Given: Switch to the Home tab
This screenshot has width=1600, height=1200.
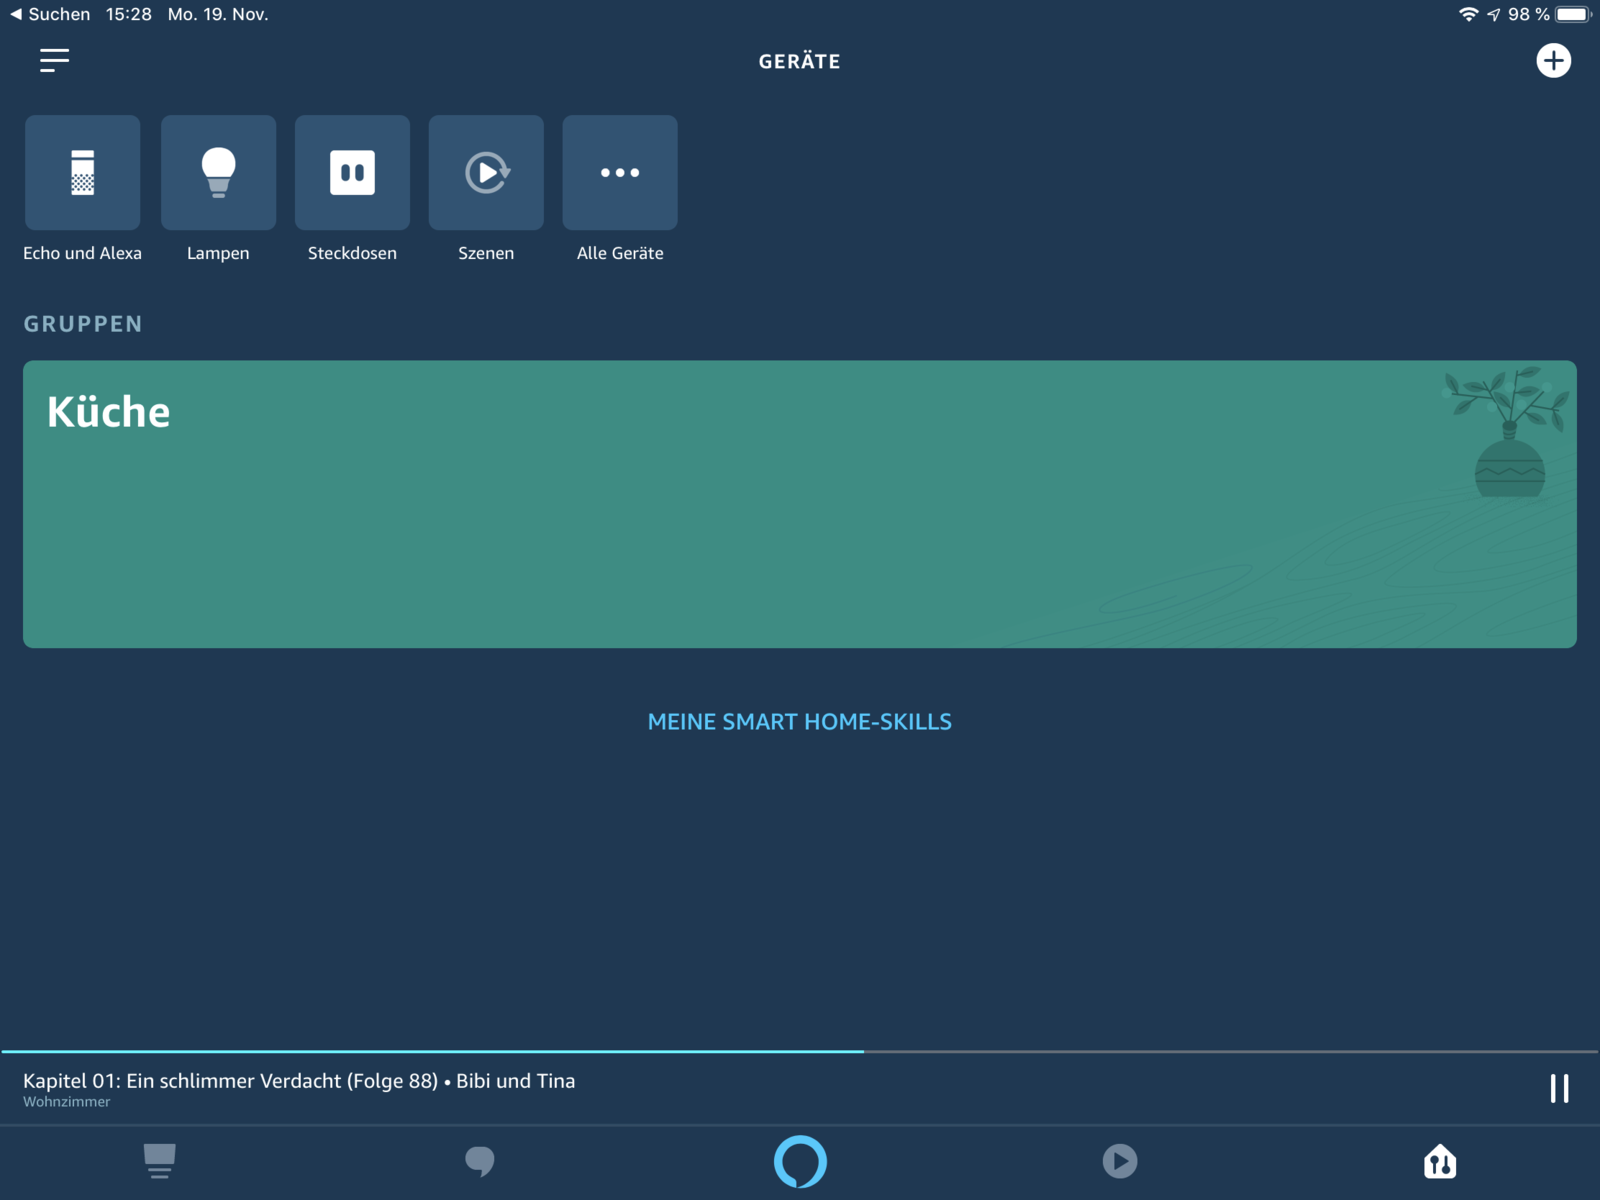Looking at the screenshot, I should (160, 1161).
